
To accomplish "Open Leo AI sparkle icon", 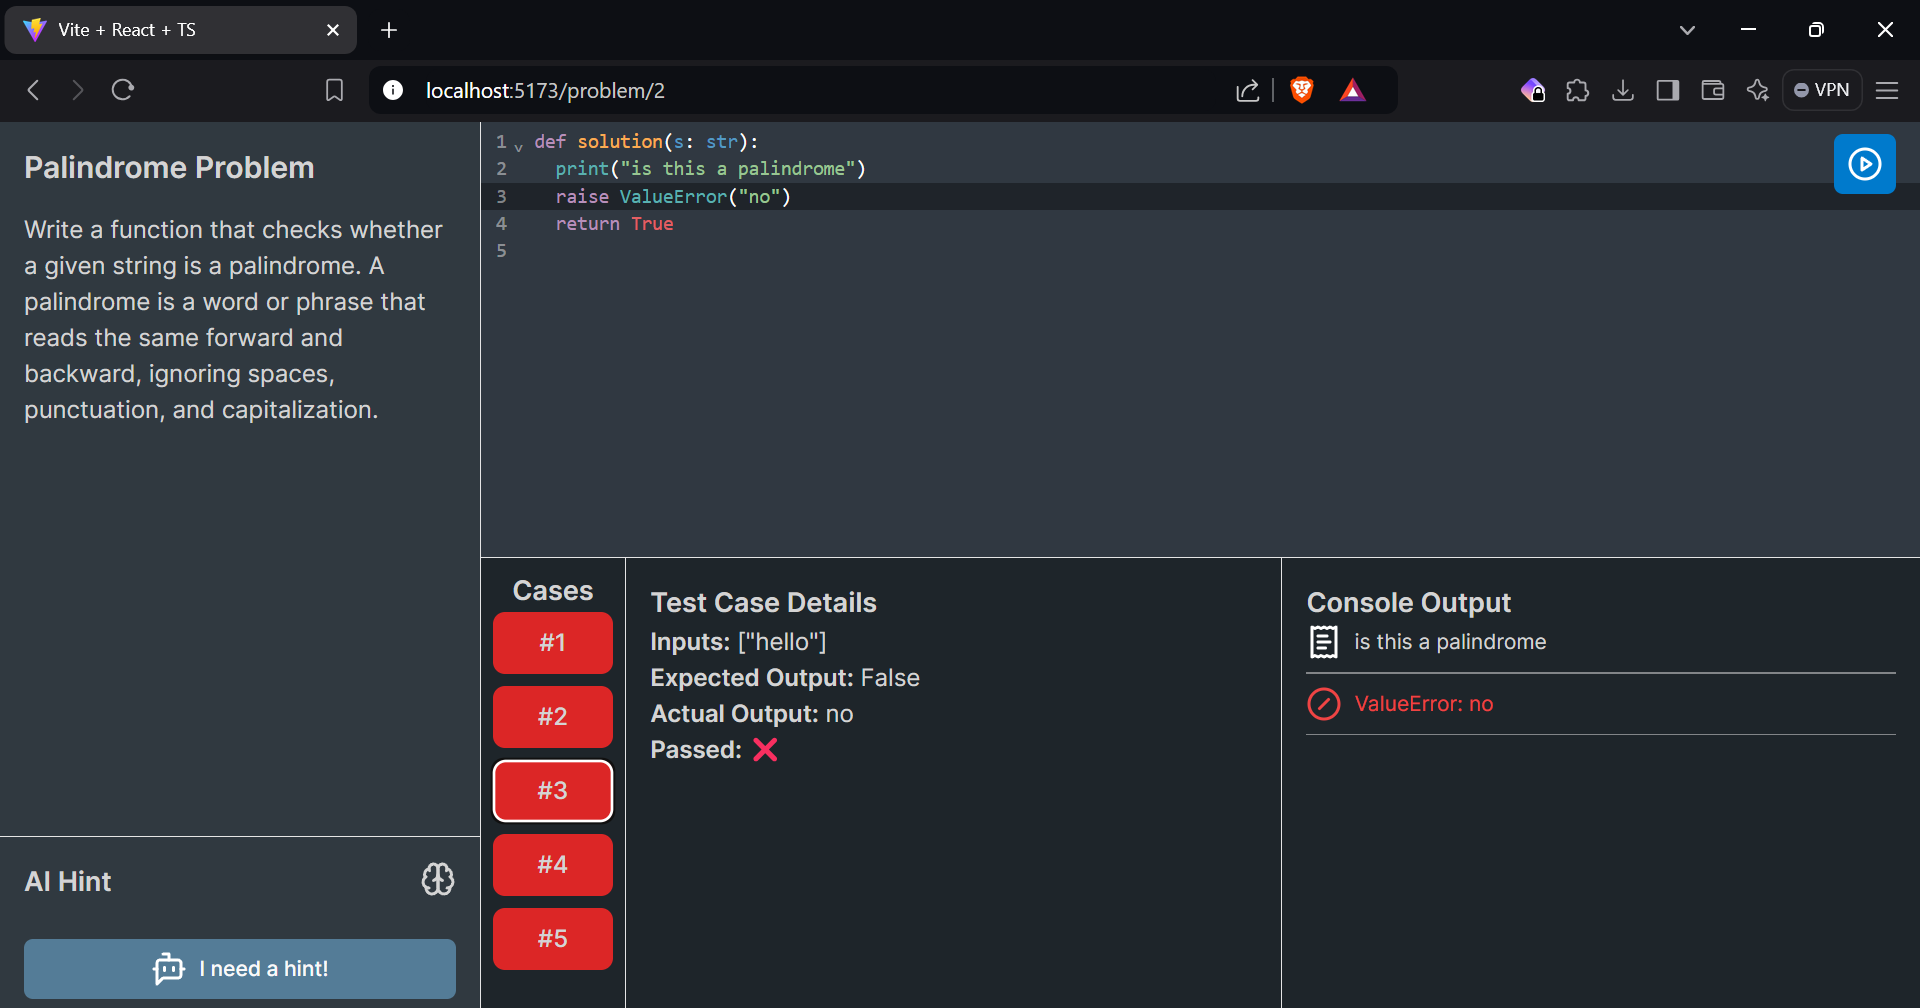I will point(1758,91).
